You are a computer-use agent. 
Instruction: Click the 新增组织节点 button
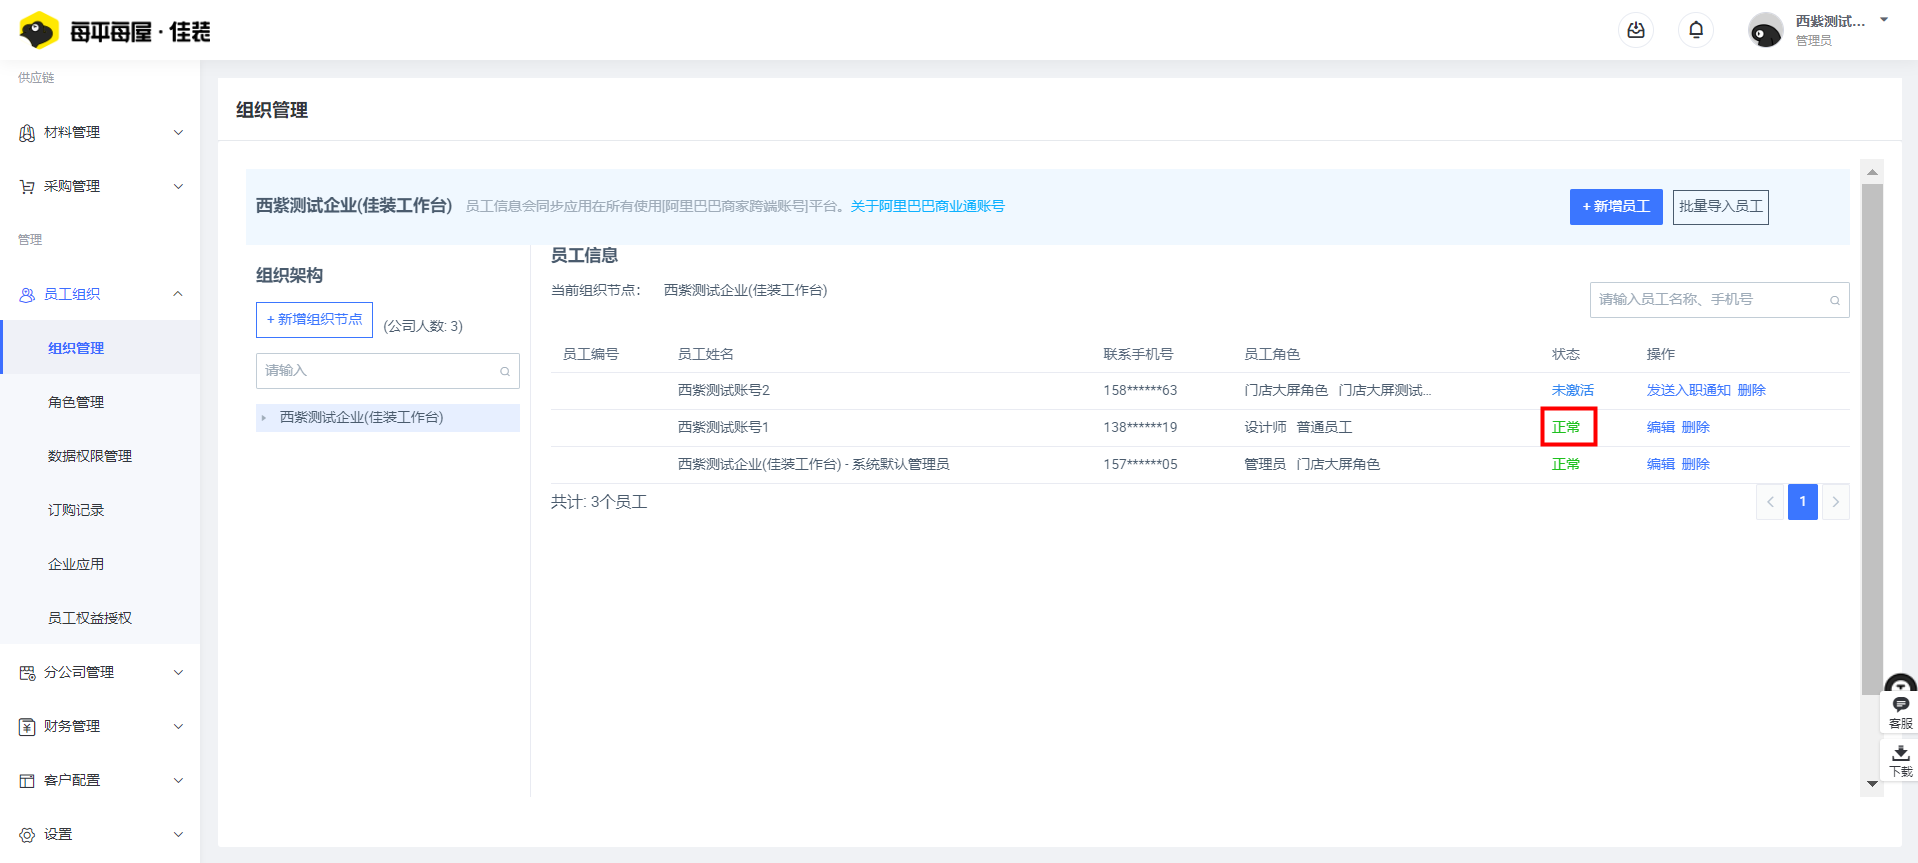[314, 320]
